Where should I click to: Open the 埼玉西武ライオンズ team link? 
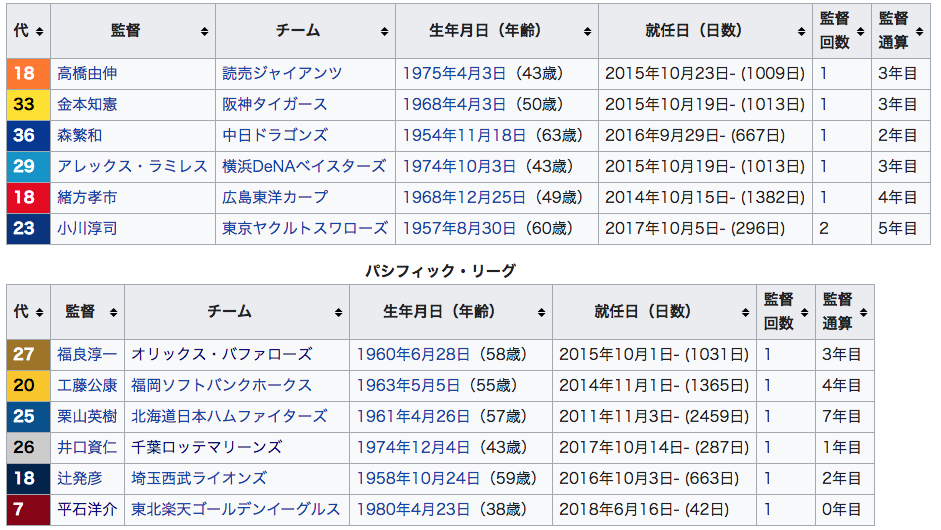(x=199, y=479)
